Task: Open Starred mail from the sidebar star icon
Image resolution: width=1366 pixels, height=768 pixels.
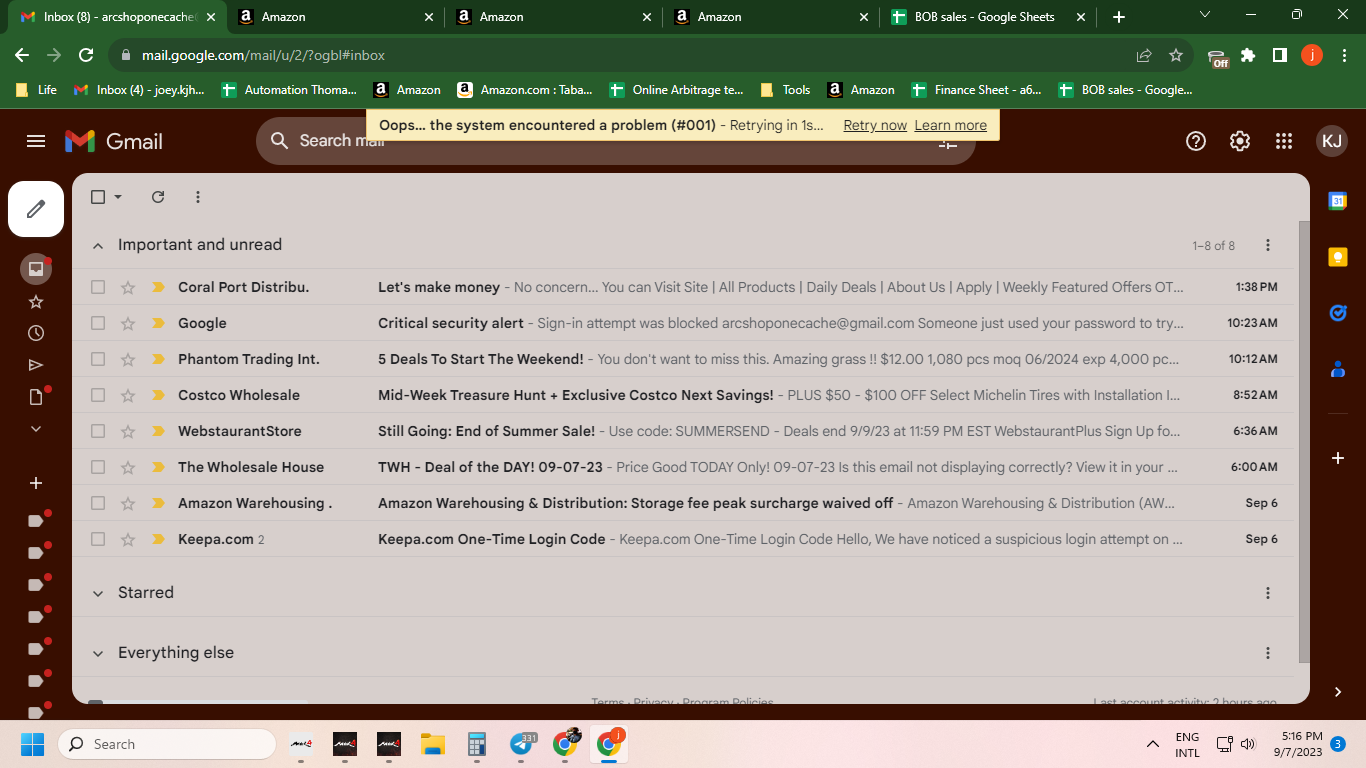Action: [x=36, y=301]
